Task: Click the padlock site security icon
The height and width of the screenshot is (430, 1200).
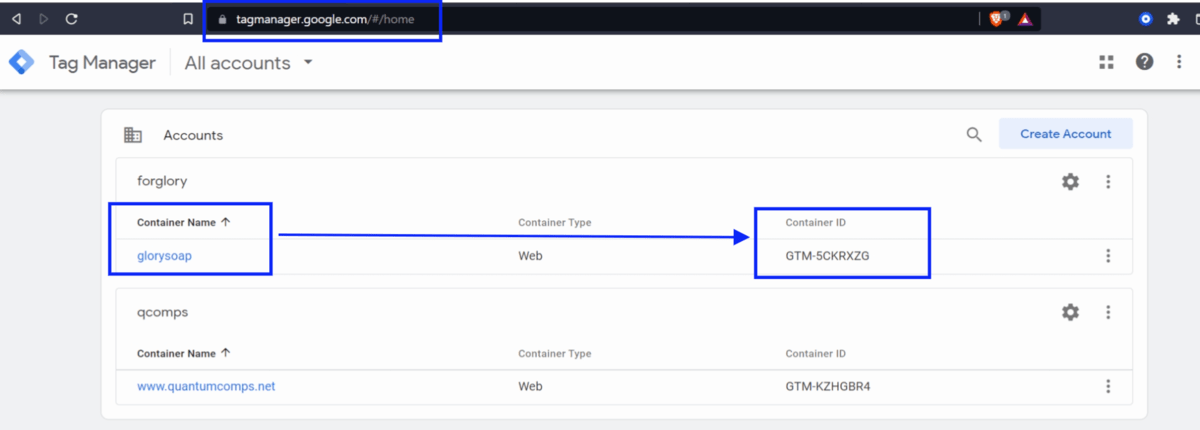Action: tap(223, 19)
